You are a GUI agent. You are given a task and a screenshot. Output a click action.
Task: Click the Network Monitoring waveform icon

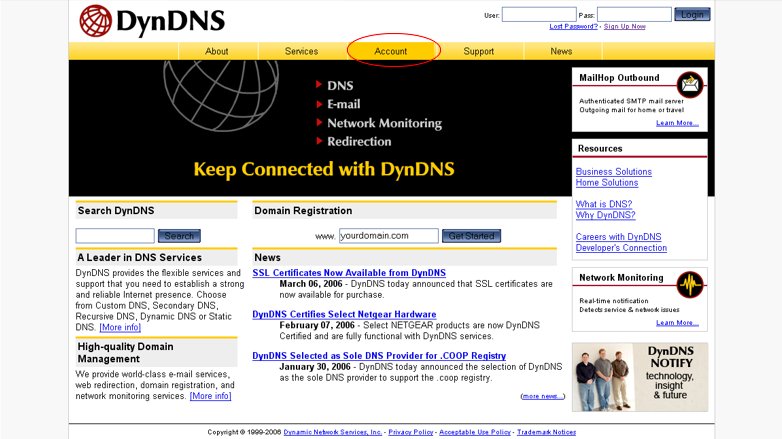pyautogui.click(x=690, y=285)
